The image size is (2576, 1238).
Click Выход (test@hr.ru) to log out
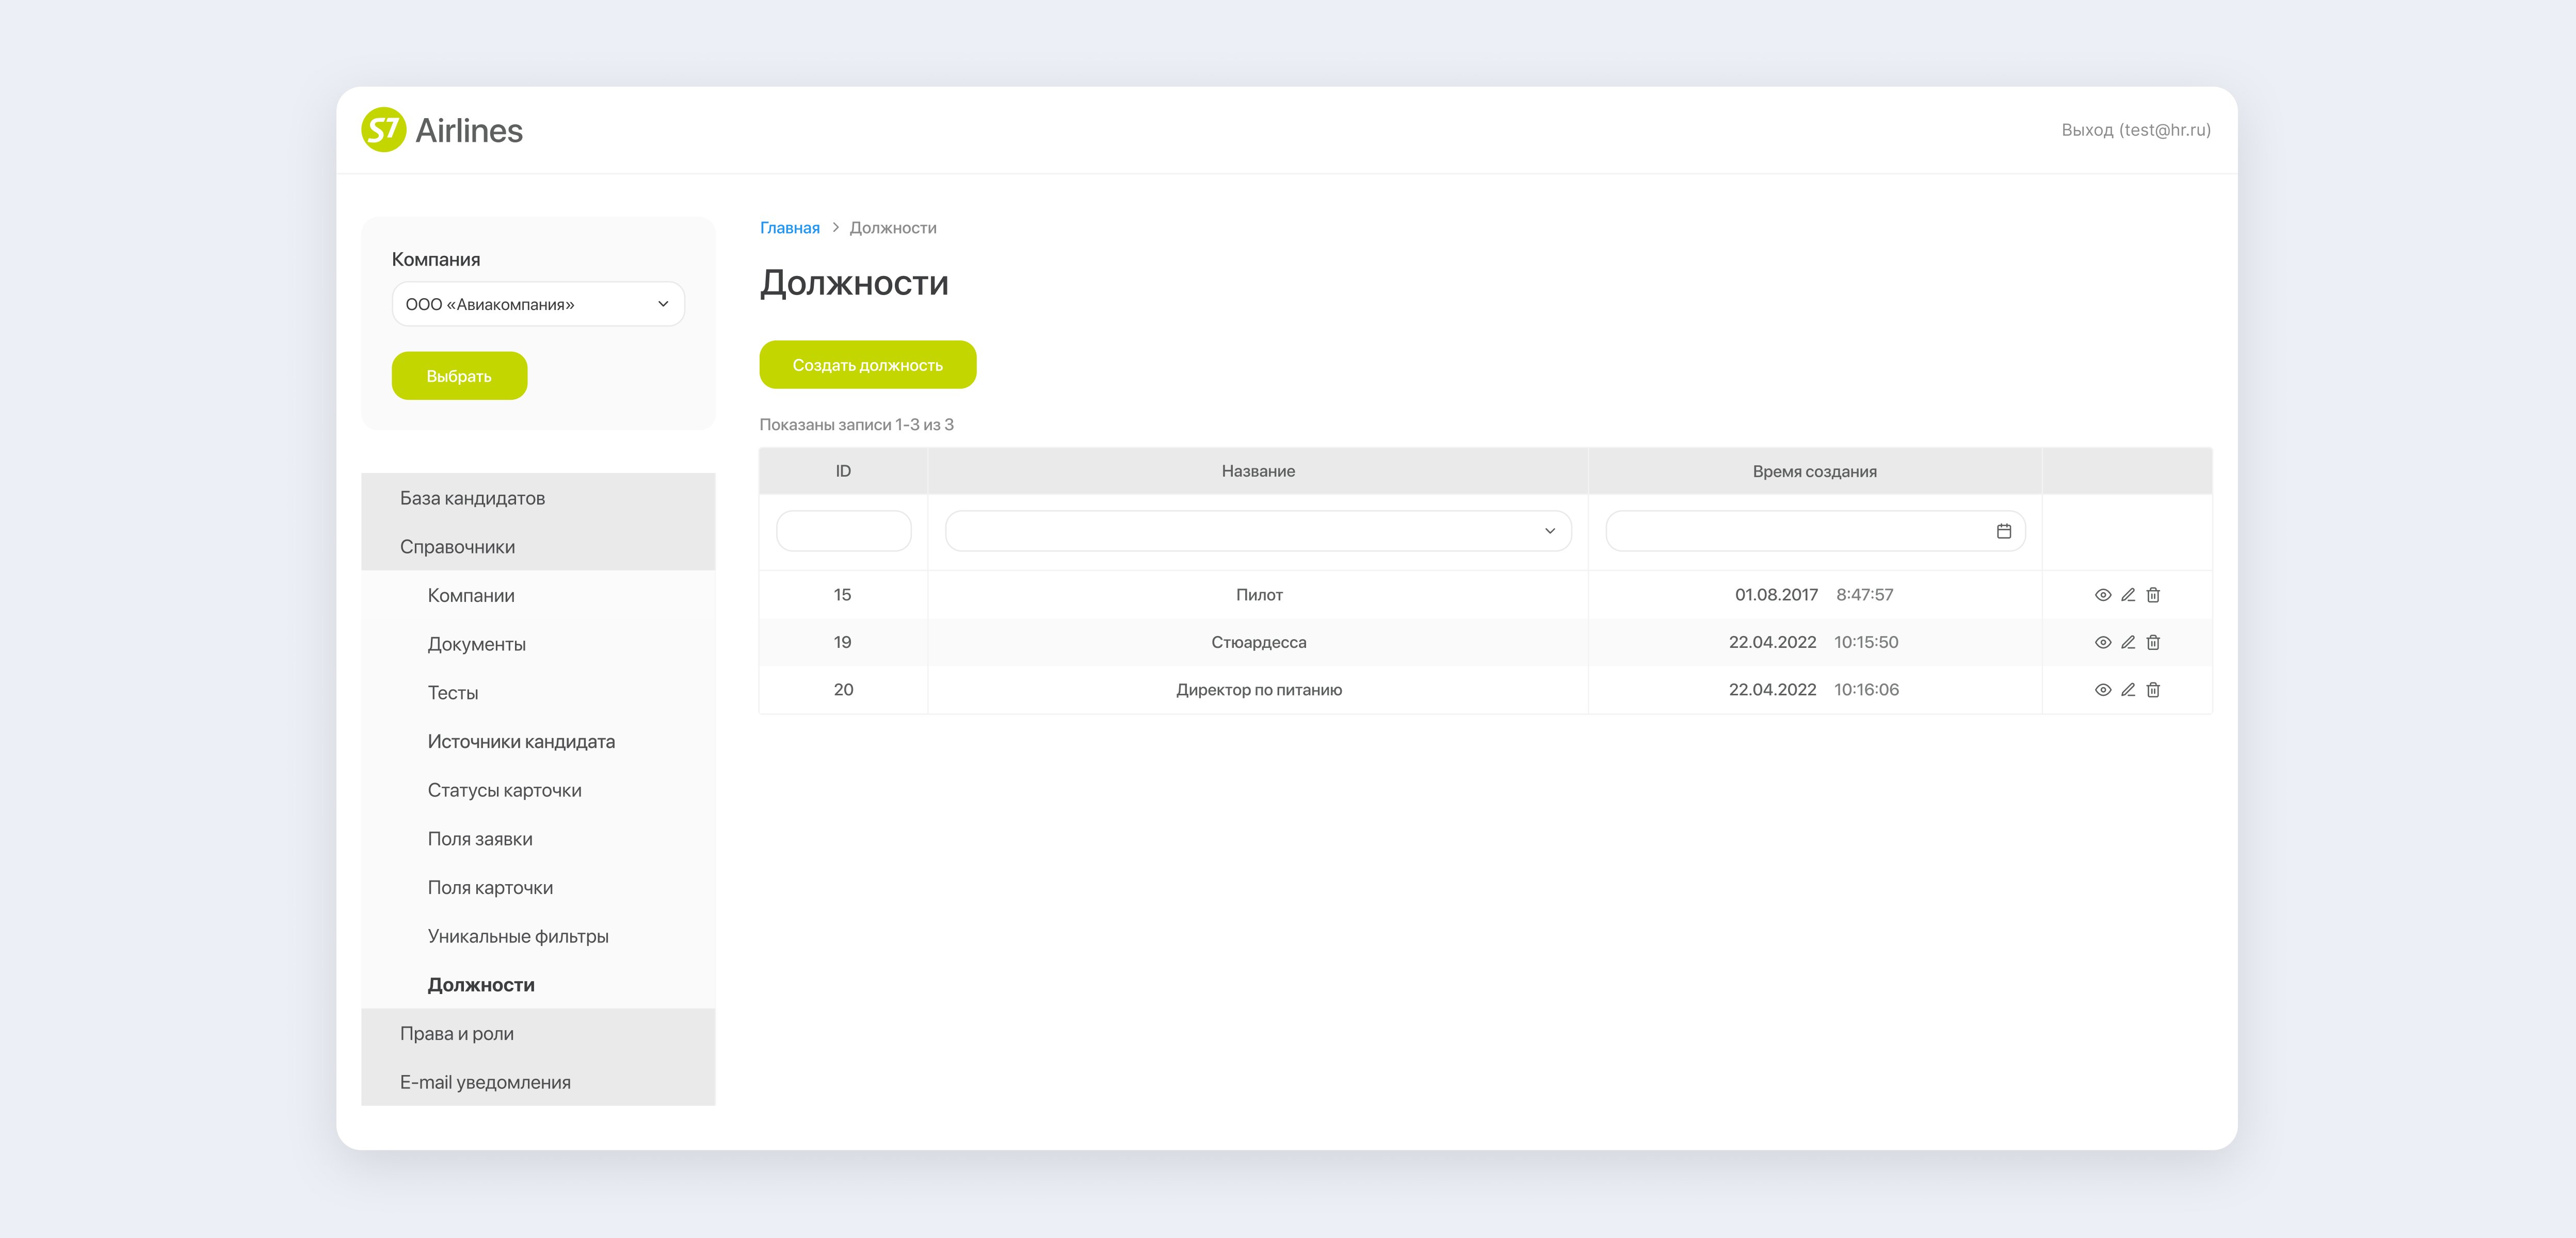[x=2135, y=130]
